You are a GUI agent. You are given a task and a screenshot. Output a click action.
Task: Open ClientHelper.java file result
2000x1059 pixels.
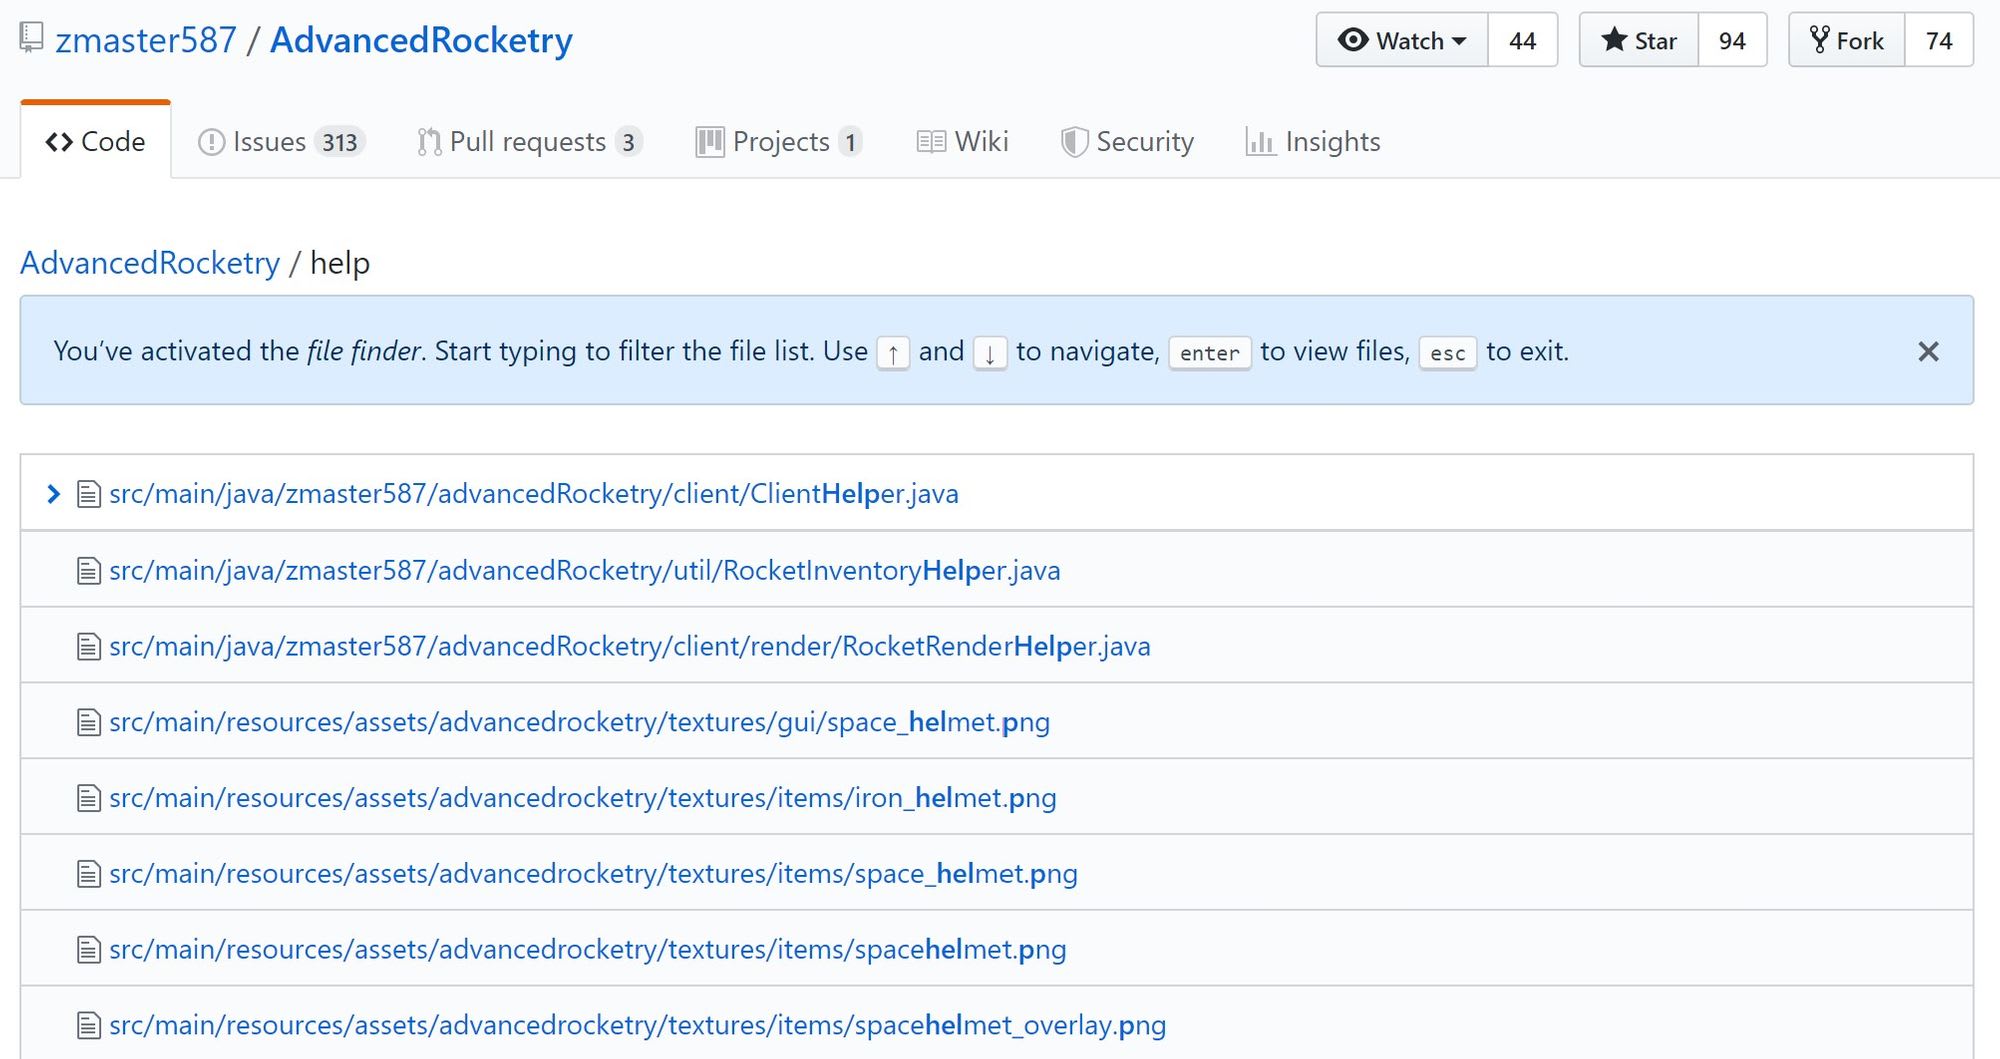coord(534,493)
